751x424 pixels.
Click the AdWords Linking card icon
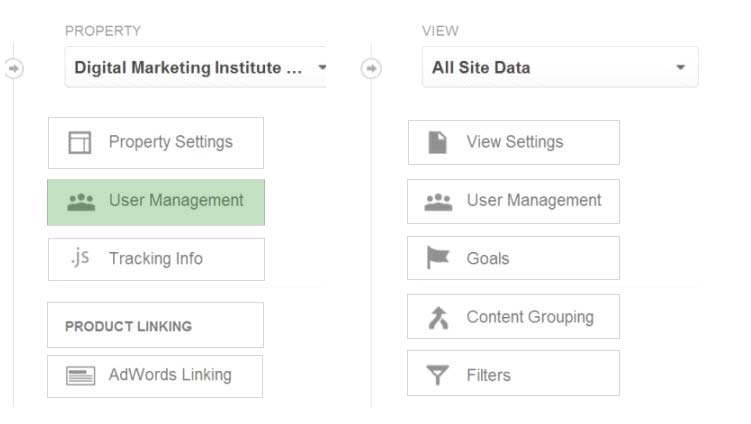[80, 376]
